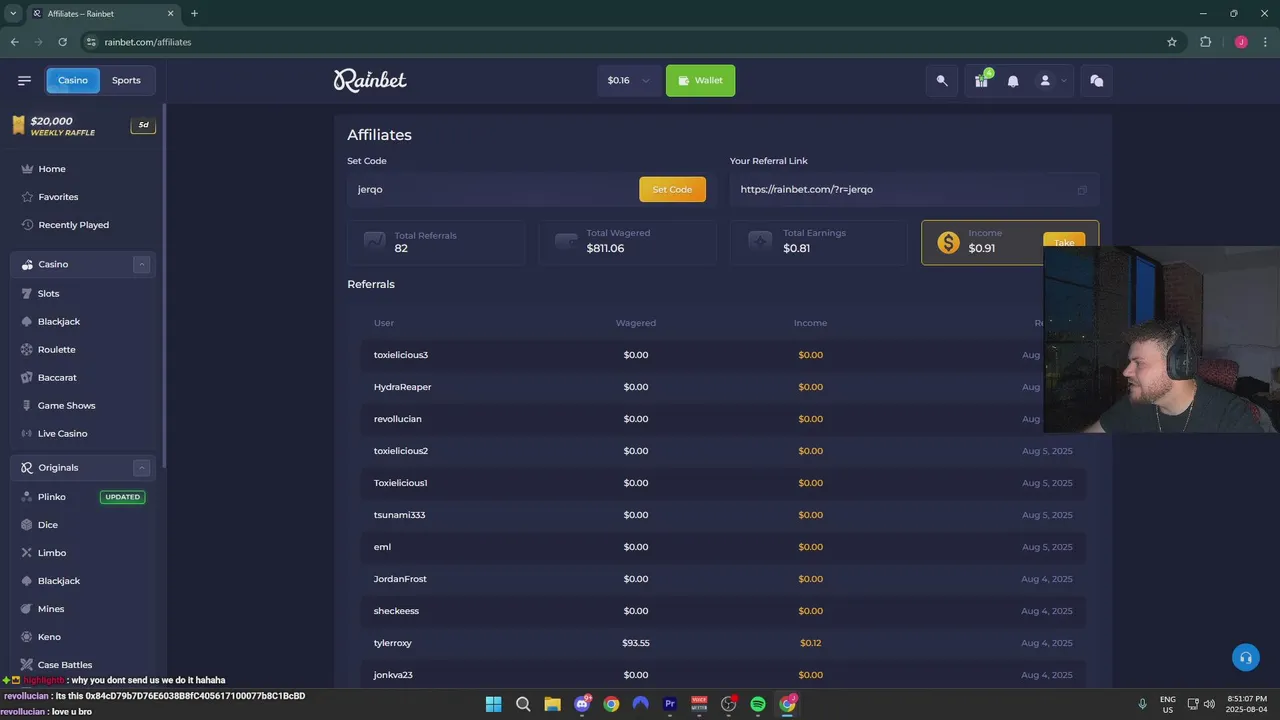Click the address bar URL
The height and width of the screenshot is (720, 1280).
tap(148, 42)
